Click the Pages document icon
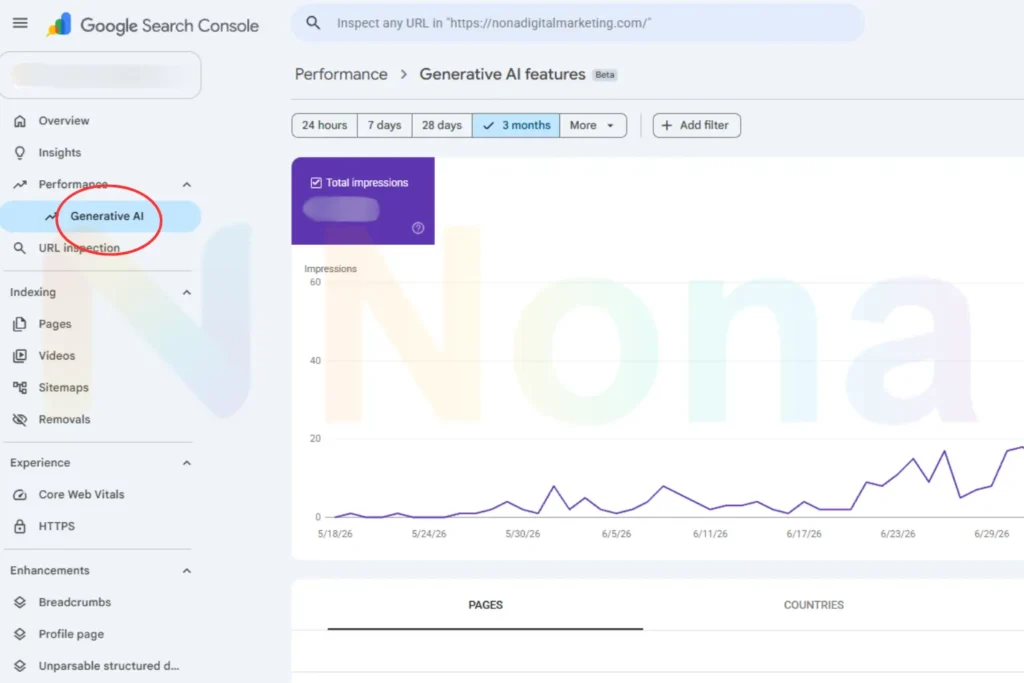This screenshot has width=1024, height=683. 20,324
